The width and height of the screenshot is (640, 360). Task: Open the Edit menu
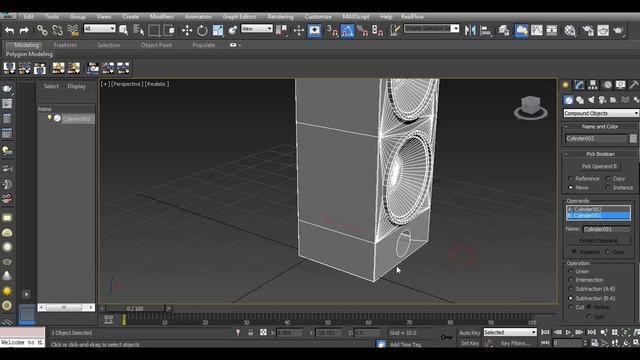coord(29,17)
